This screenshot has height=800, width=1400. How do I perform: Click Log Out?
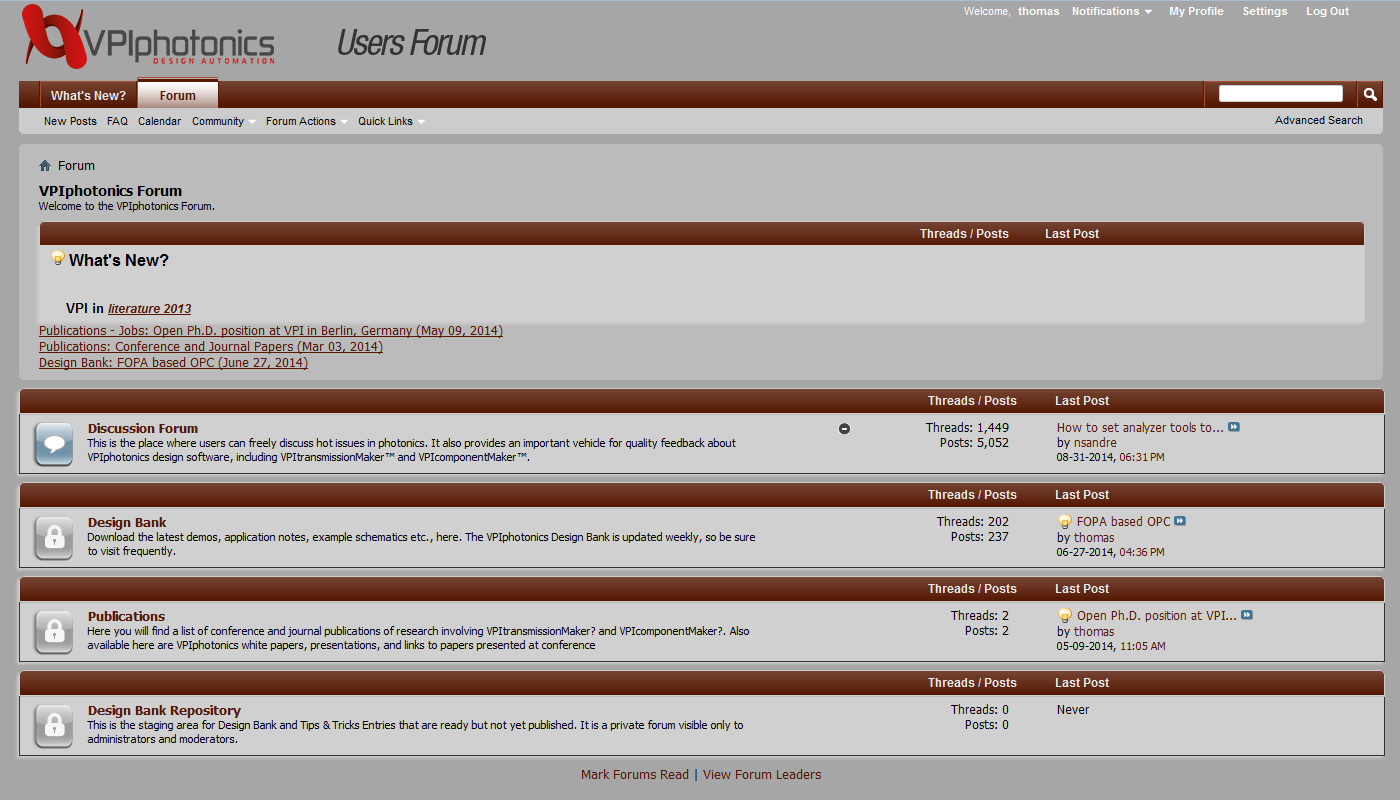(1327, 11)
